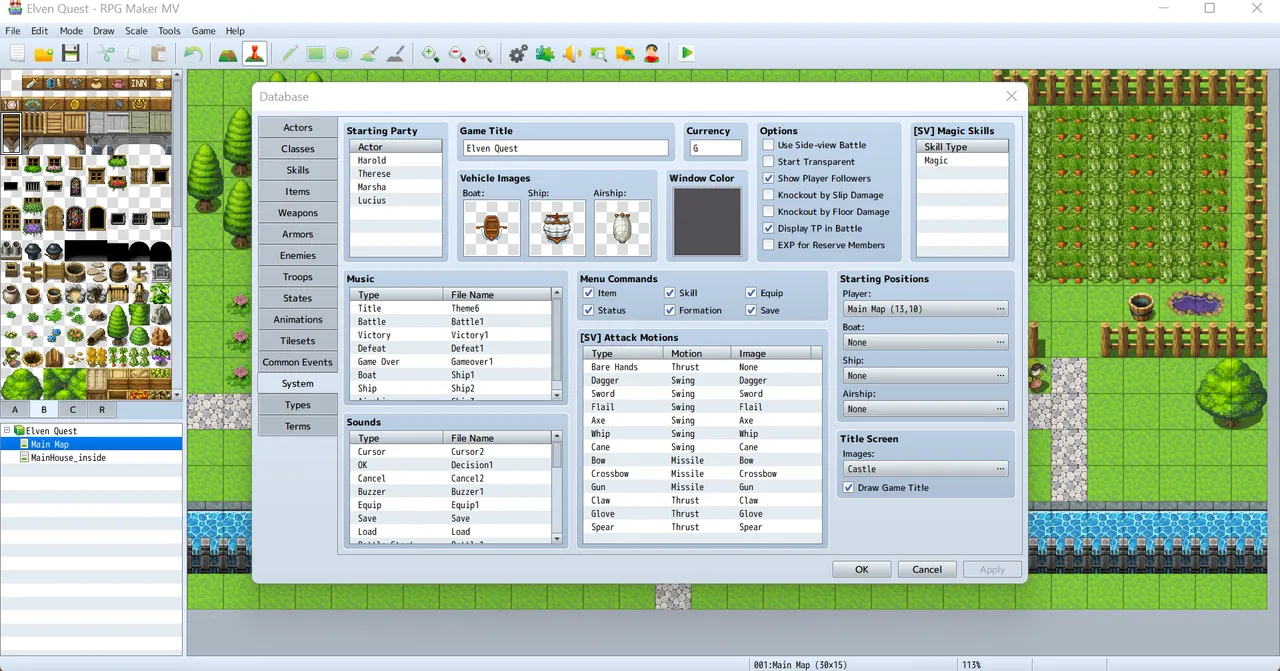Viewport: 1280px width, 671px height.
Task: Open the Character Generator icon
Action: click(652, 54)
